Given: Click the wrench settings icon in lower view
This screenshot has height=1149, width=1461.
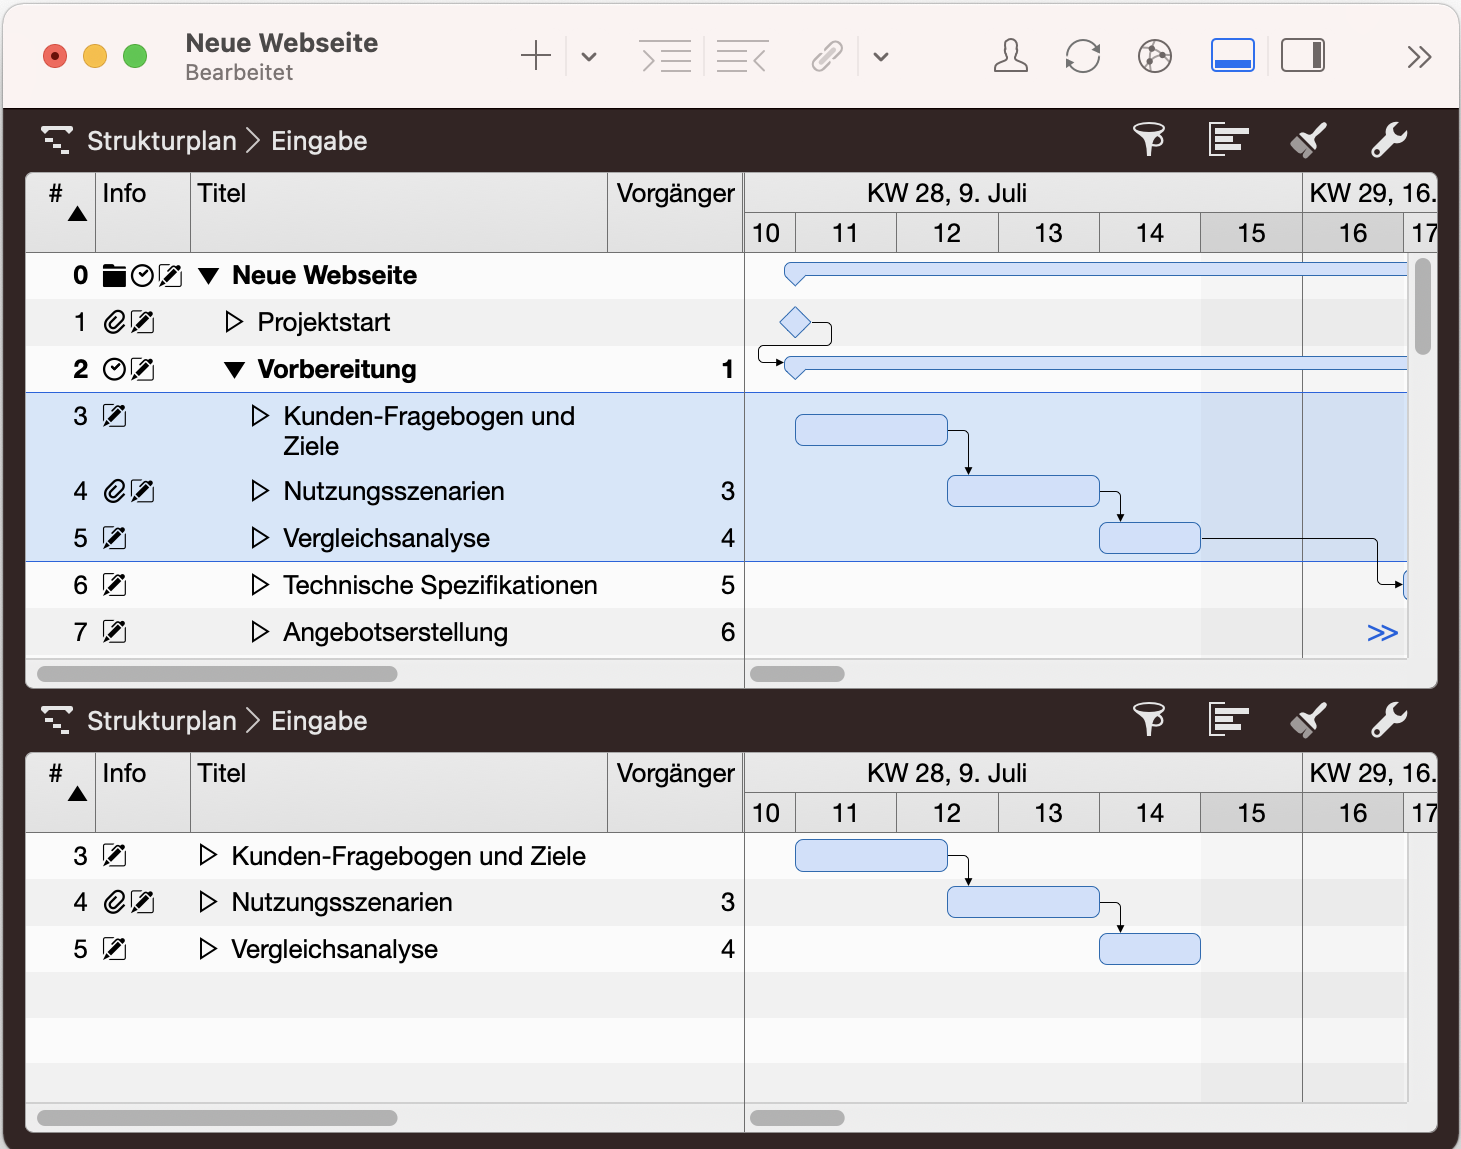Looking at the screenshot, I should (x=1388, y=720).
